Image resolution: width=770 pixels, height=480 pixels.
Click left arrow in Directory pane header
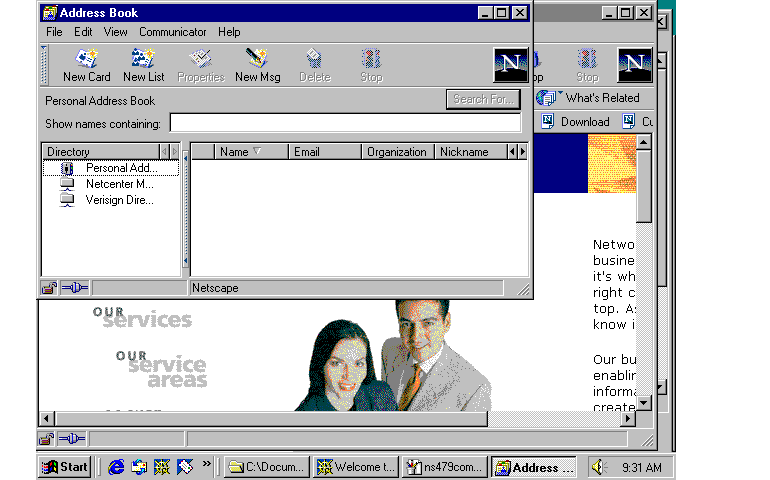[165, 152]
